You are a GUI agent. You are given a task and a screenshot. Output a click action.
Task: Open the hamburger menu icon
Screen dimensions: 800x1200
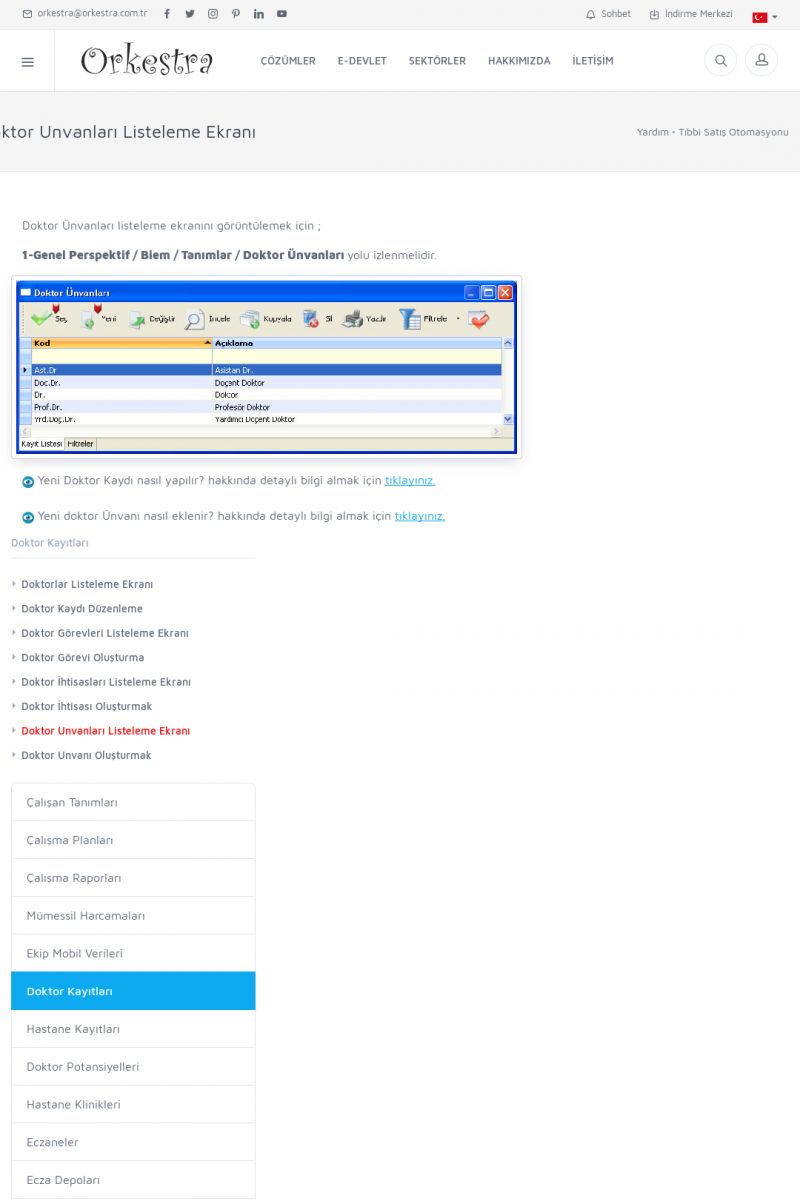[27, 61]
